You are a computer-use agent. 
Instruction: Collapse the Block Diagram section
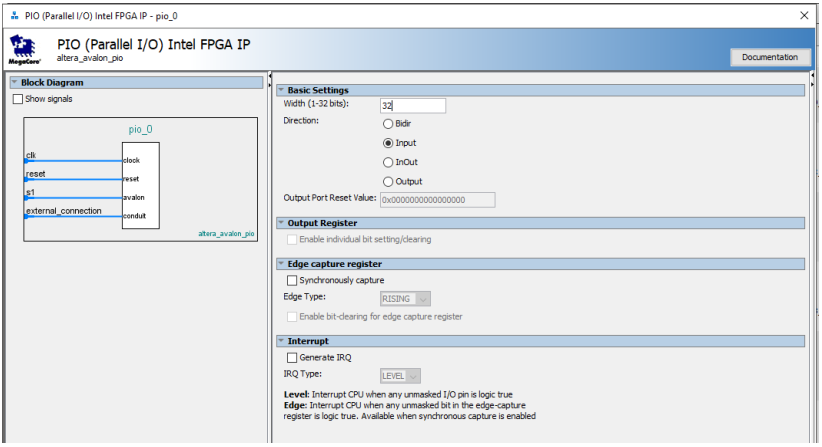[x=15, y=82]
